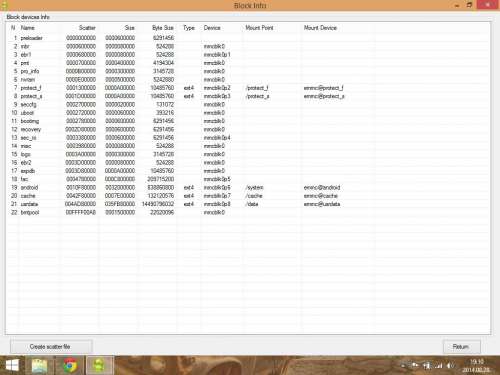The image size is (500, 375).
Task: Open the volume speaker tray icon
Action: 450,366
